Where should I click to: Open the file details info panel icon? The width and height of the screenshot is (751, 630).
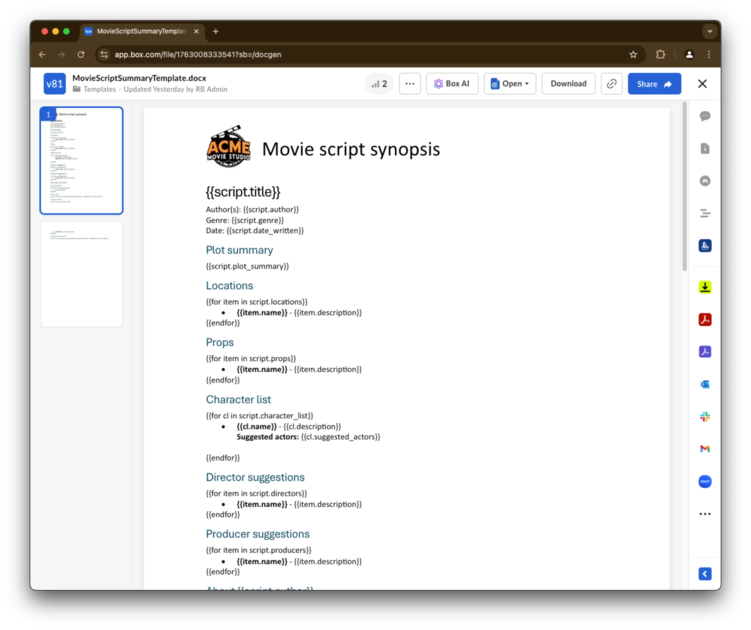pyautogui.click(x=705, y=149)
